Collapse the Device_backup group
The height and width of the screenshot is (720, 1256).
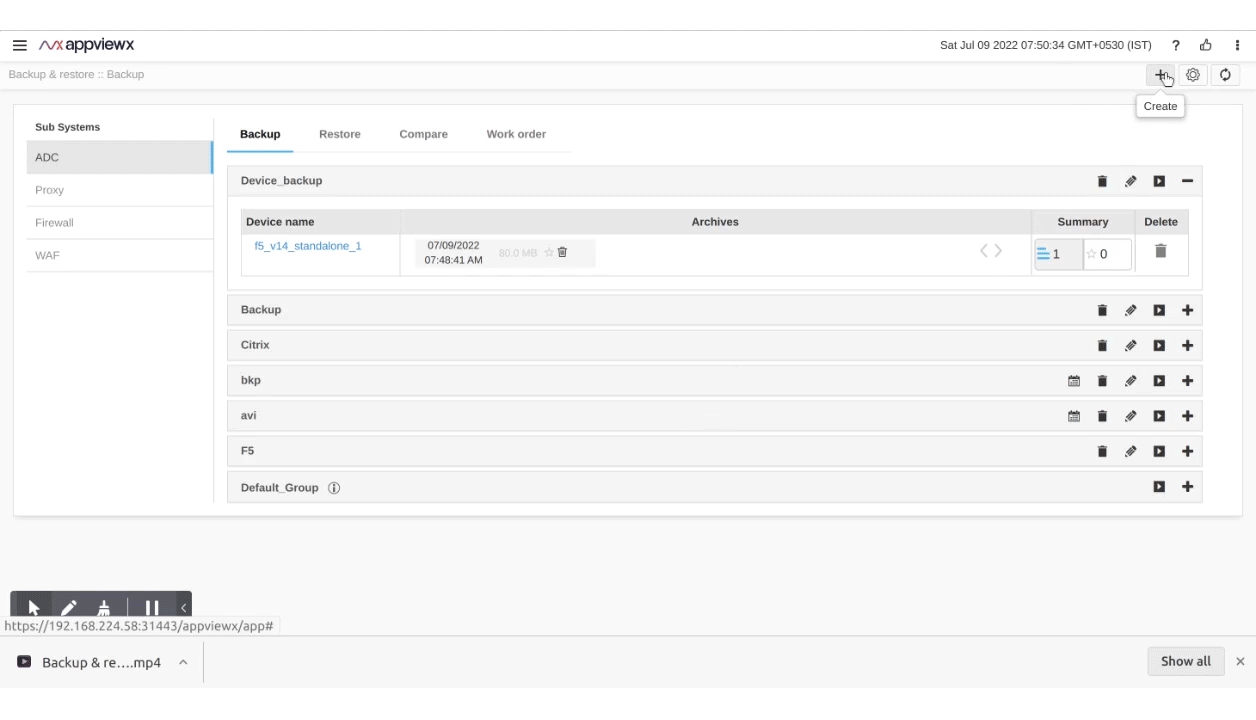(1187, 181)
